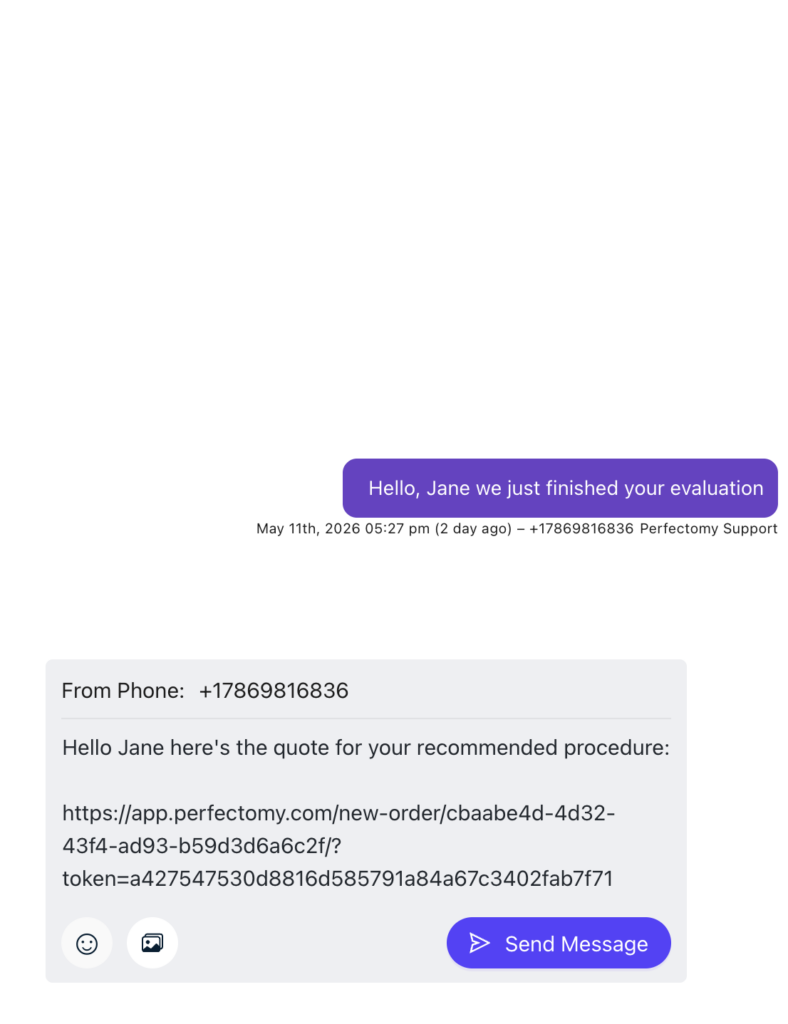Image resolution: width=788 pixels, height=1024 pixels.
Task: Open the emoji picker smiley icon
Action: click(87, 943)
